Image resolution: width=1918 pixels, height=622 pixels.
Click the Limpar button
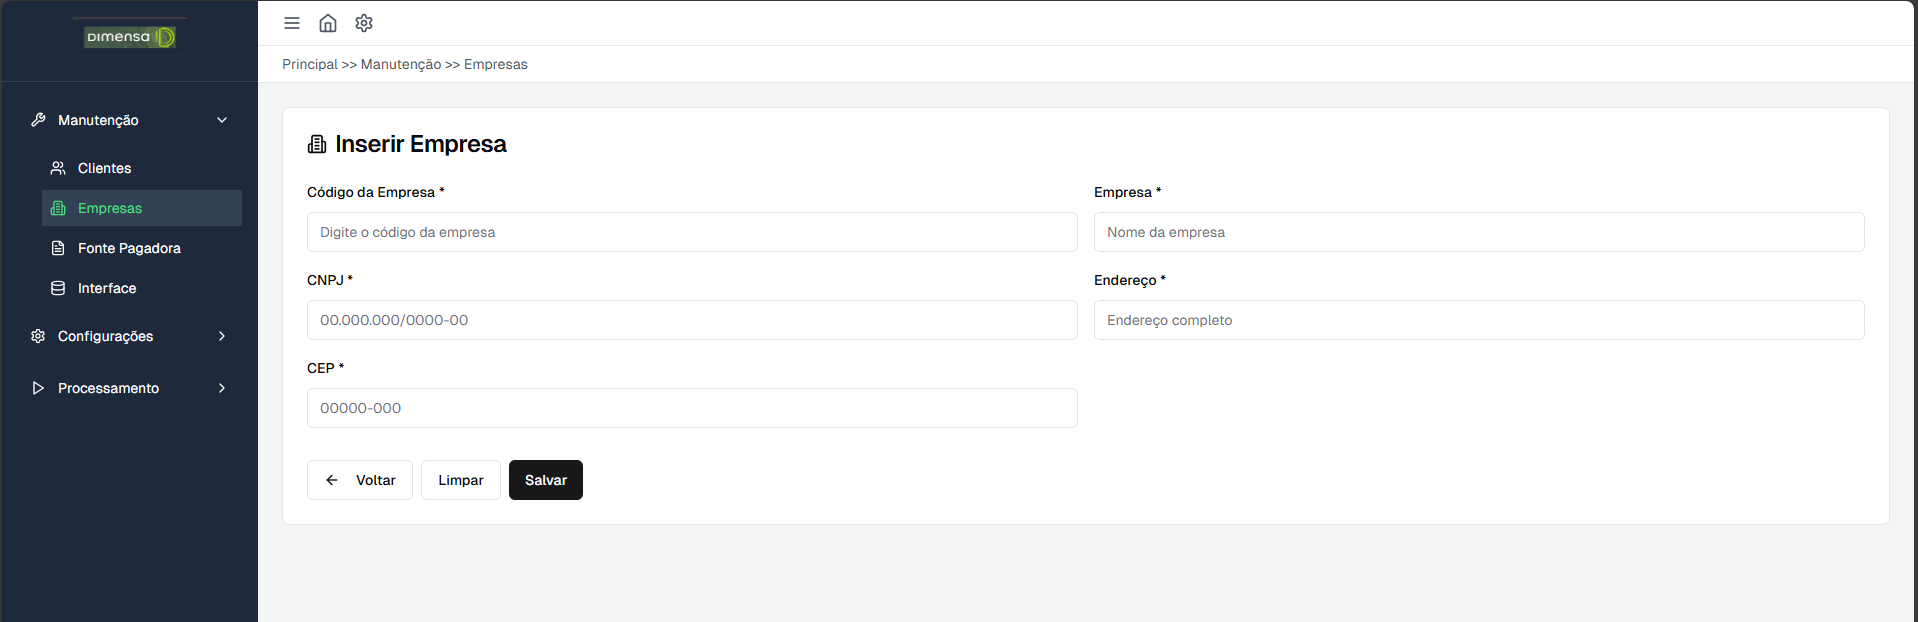coord(460,480)
